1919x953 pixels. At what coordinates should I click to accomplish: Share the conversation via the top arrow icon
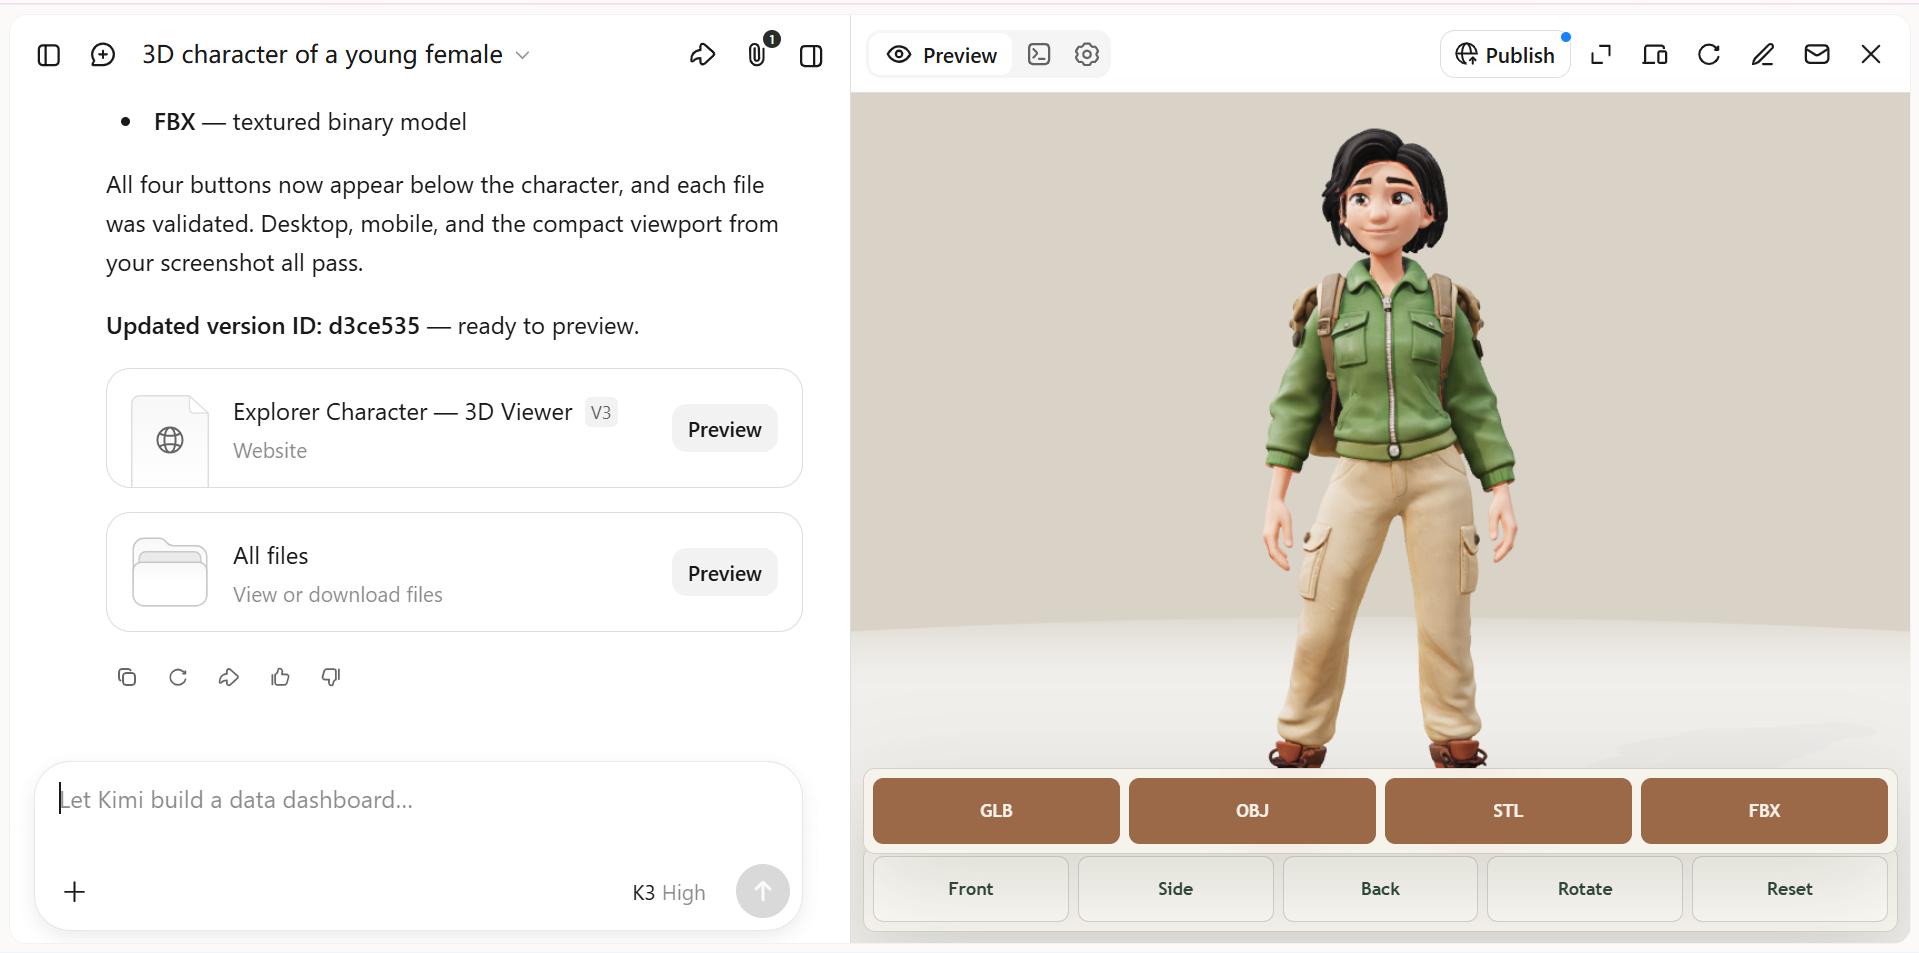[703, 55]
